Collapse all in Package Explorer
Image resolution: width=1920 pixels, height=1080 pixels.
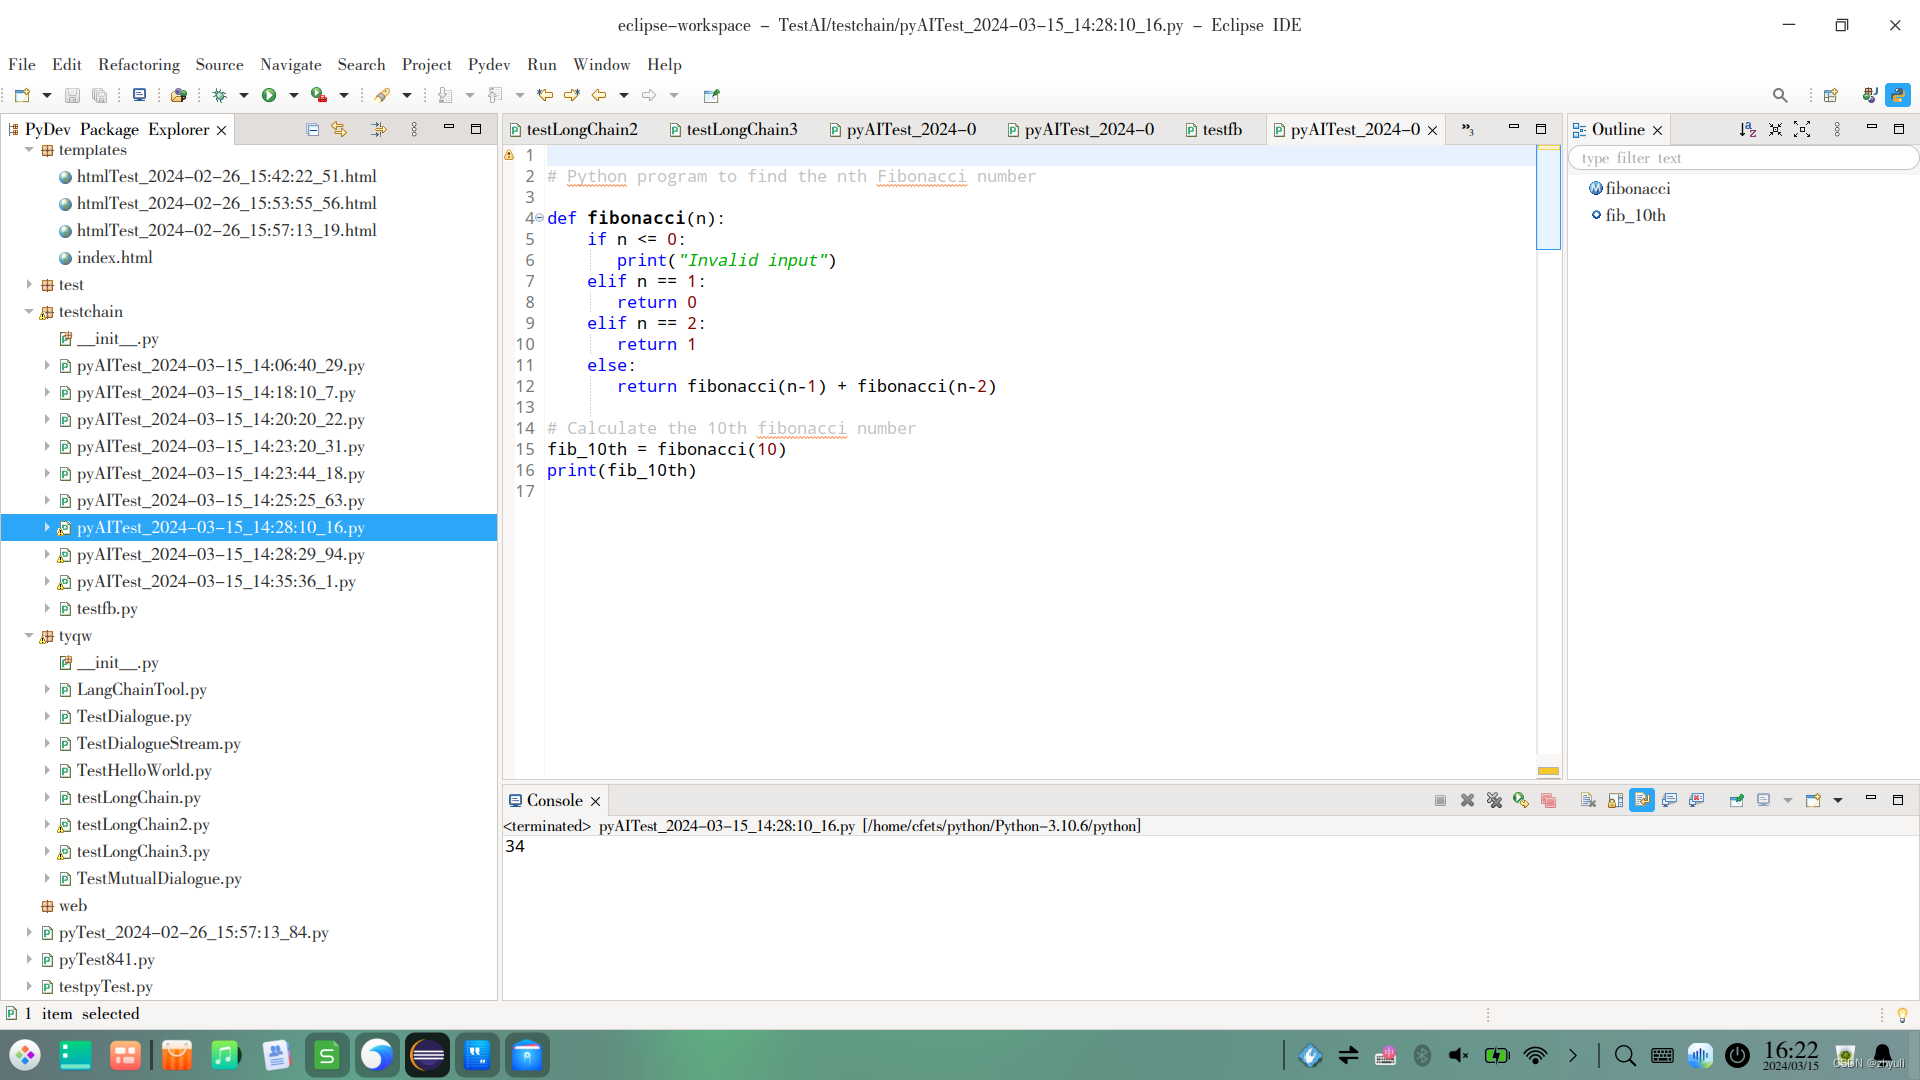pos(312,129)
